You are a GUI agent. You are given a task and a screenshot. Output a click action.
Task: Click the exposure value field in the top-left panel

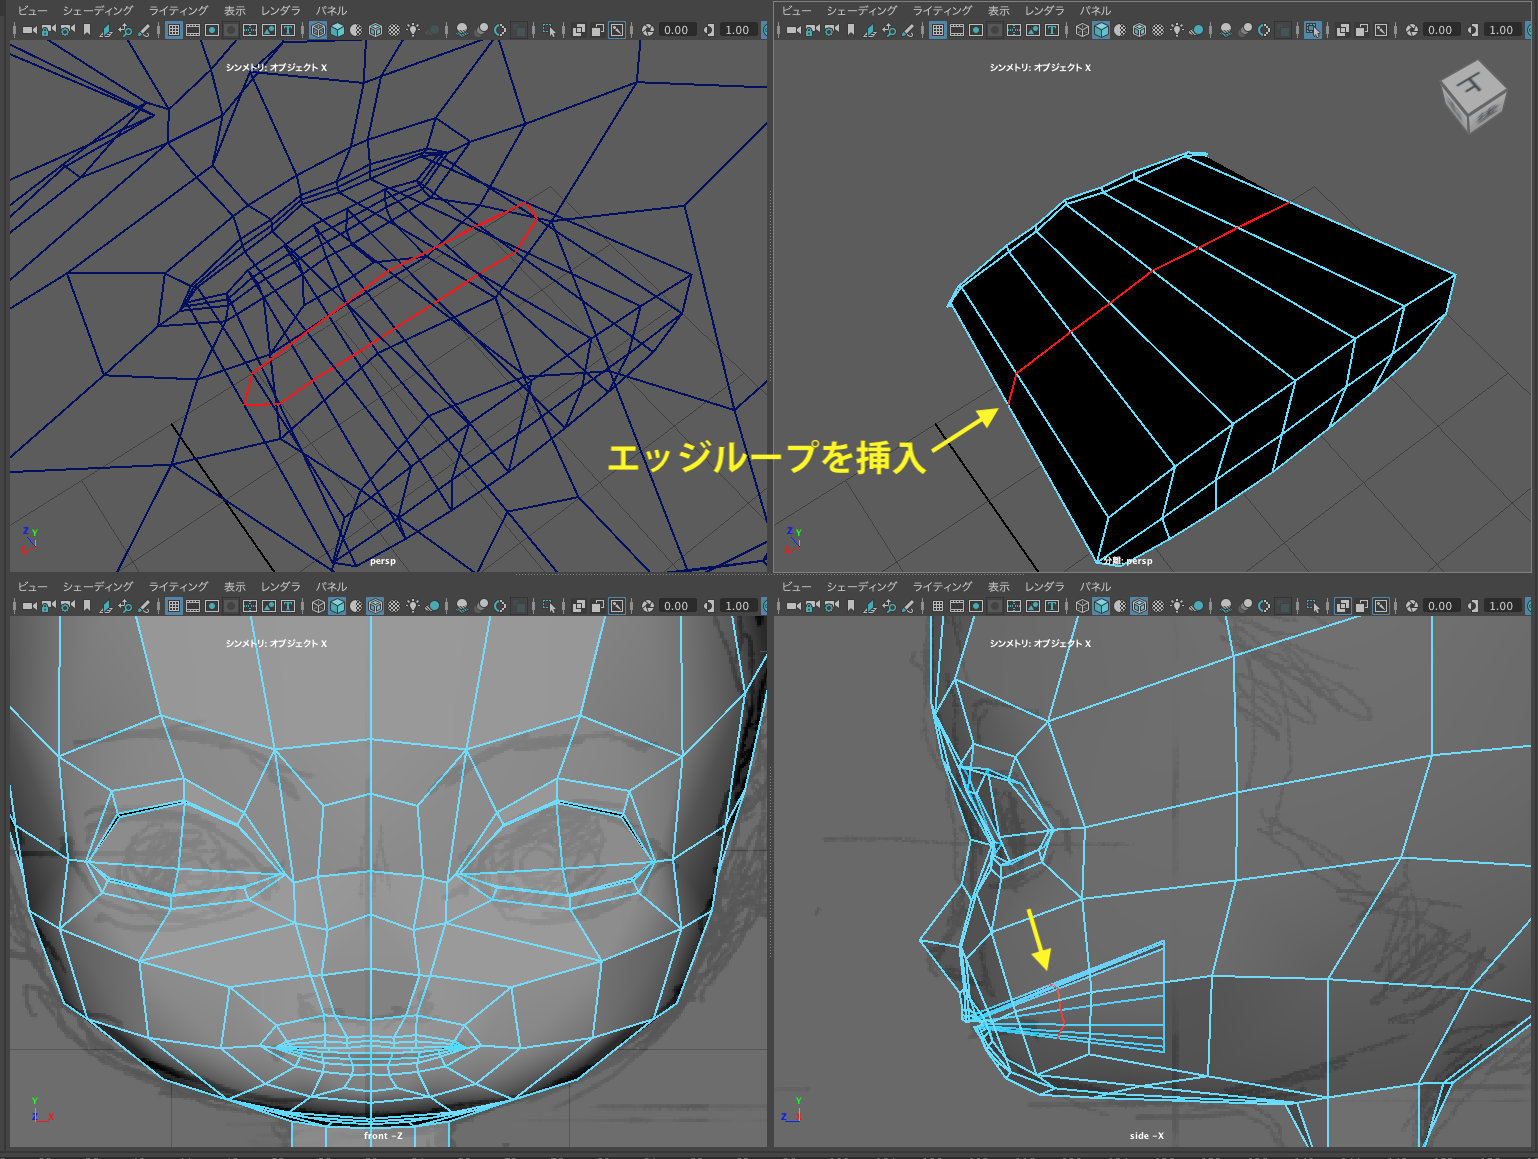point(676,30)
